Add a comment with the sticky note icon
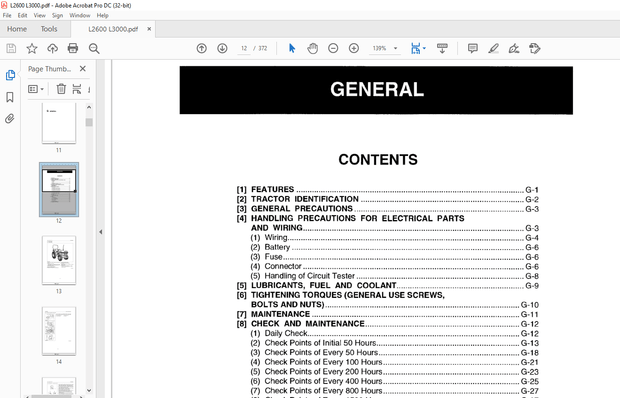 click(473, 48)
